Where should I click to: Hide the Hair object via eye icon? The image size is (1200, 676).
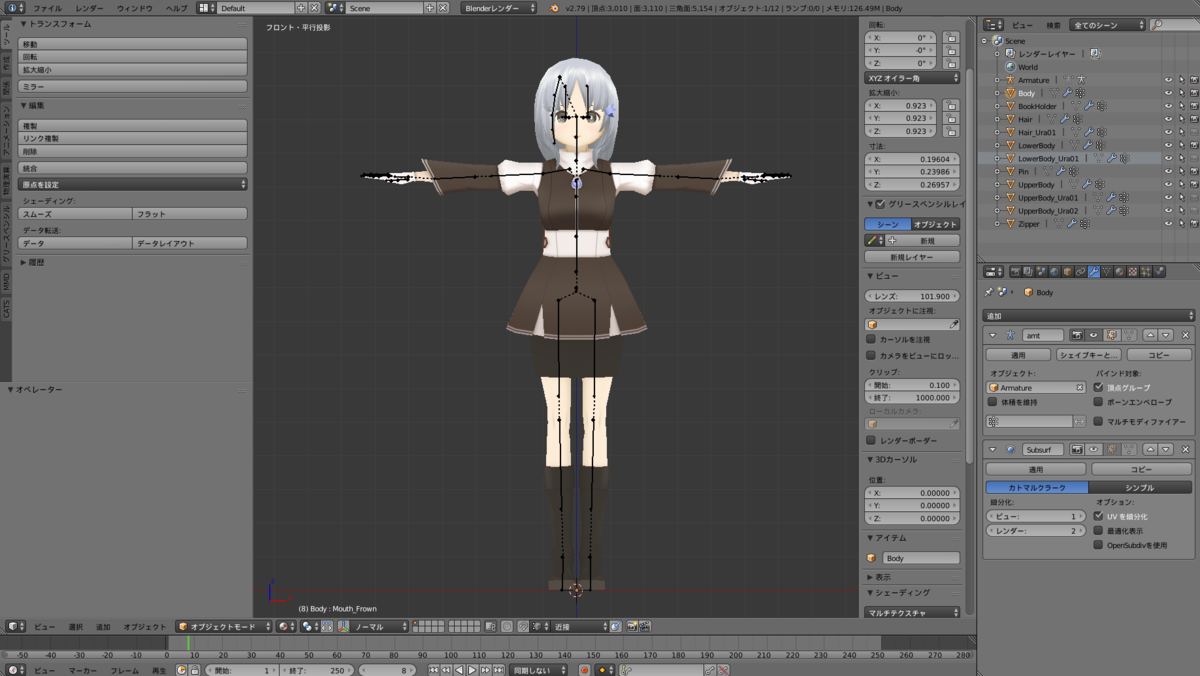click(x=1168, y=119)
